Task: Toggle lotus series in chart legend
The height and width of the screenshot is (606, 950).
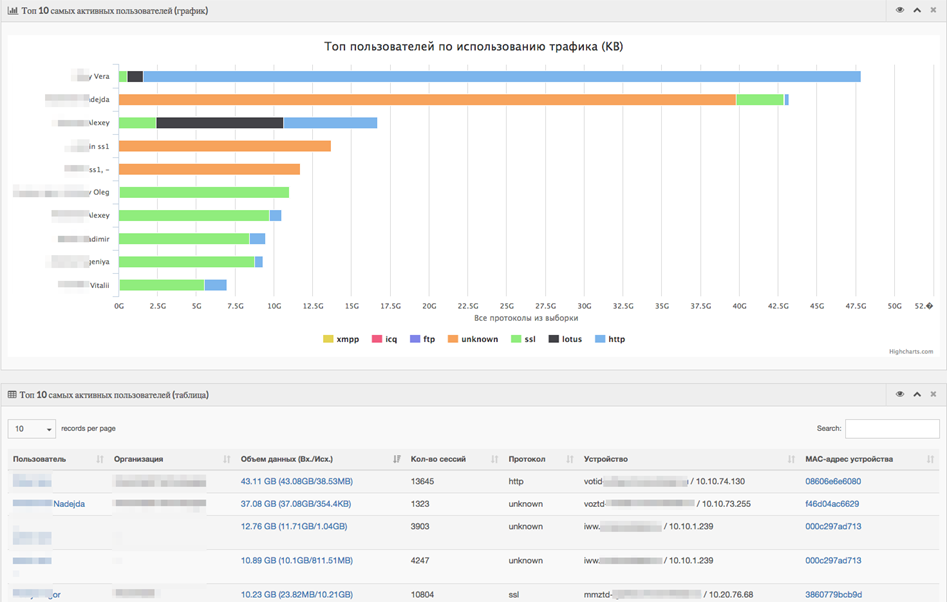Action: (565, 339)
